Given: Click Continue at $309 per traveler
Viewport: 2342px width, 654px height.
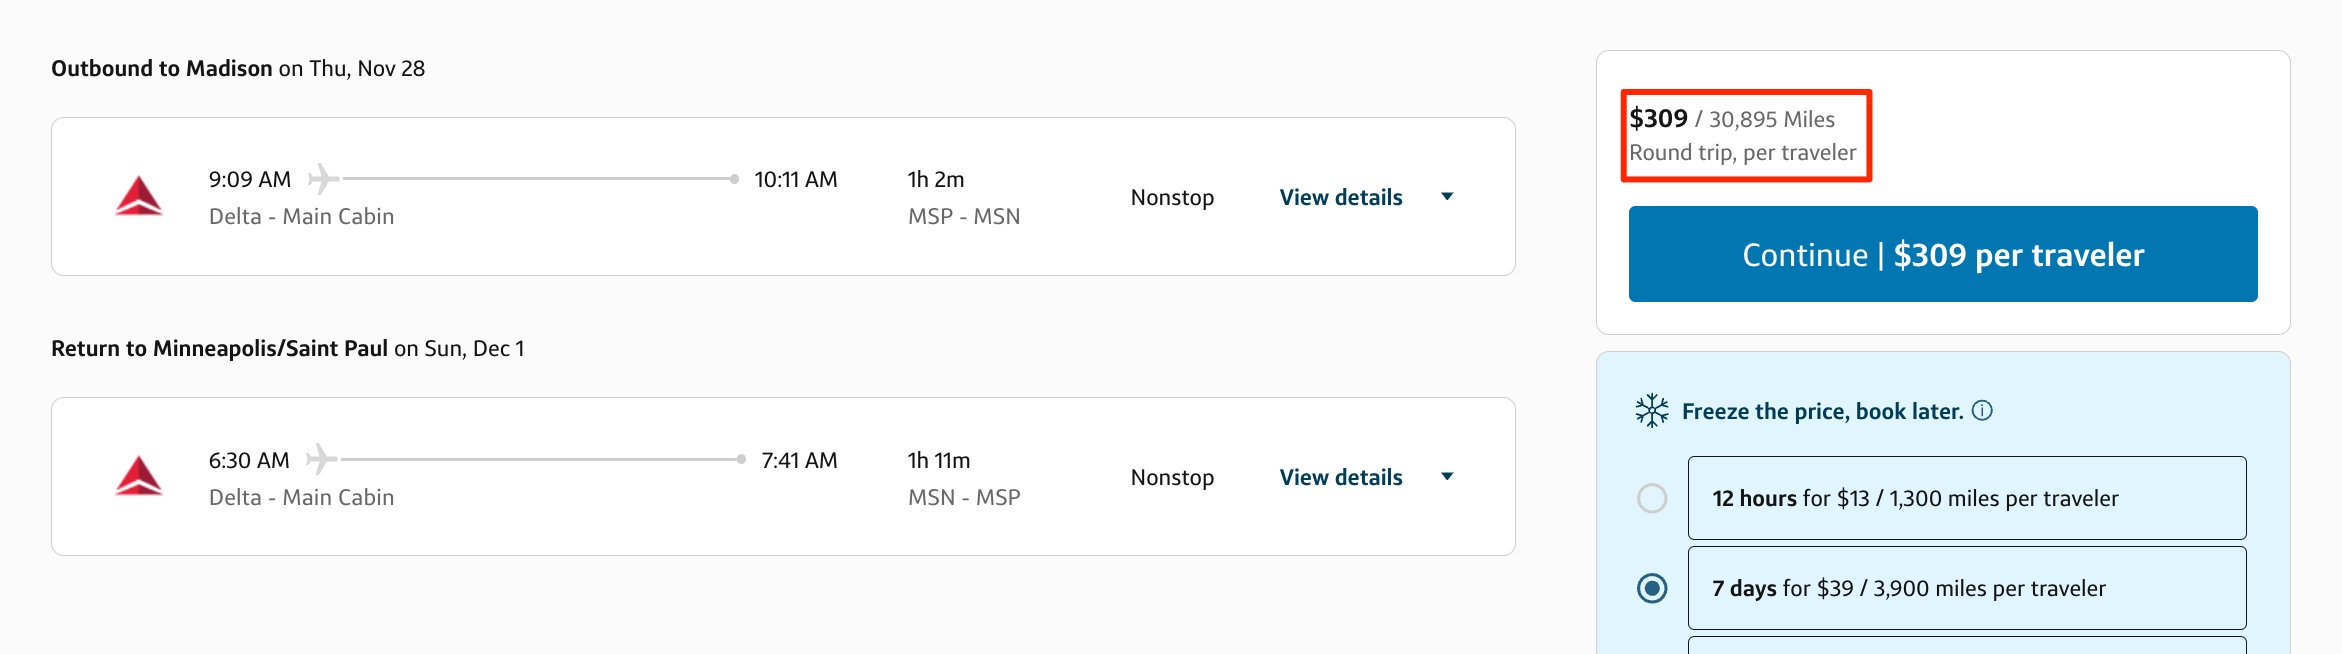Looking at the screenshot, I should click(x=1941, y=254).
